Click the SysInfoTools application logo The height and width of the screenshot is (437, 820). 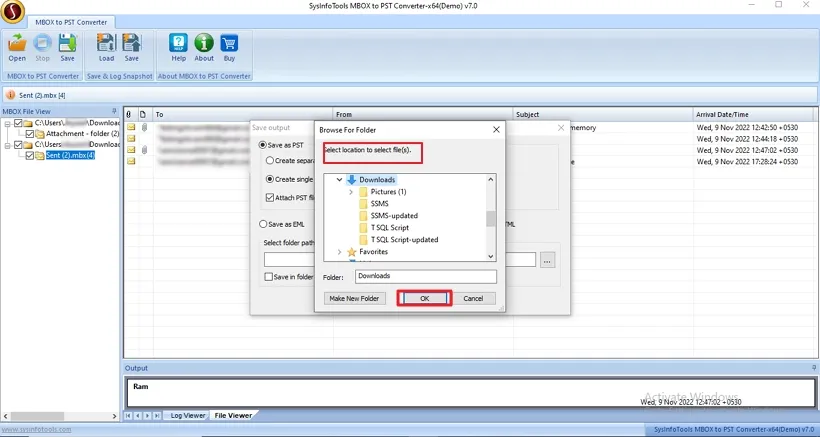click(x=13, y=12)
